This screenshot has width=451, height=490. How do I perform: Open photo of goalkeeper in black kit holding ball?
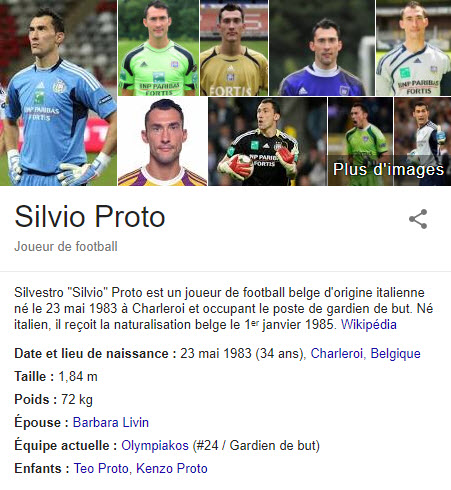pyautogui.click(x=267, y=141)
